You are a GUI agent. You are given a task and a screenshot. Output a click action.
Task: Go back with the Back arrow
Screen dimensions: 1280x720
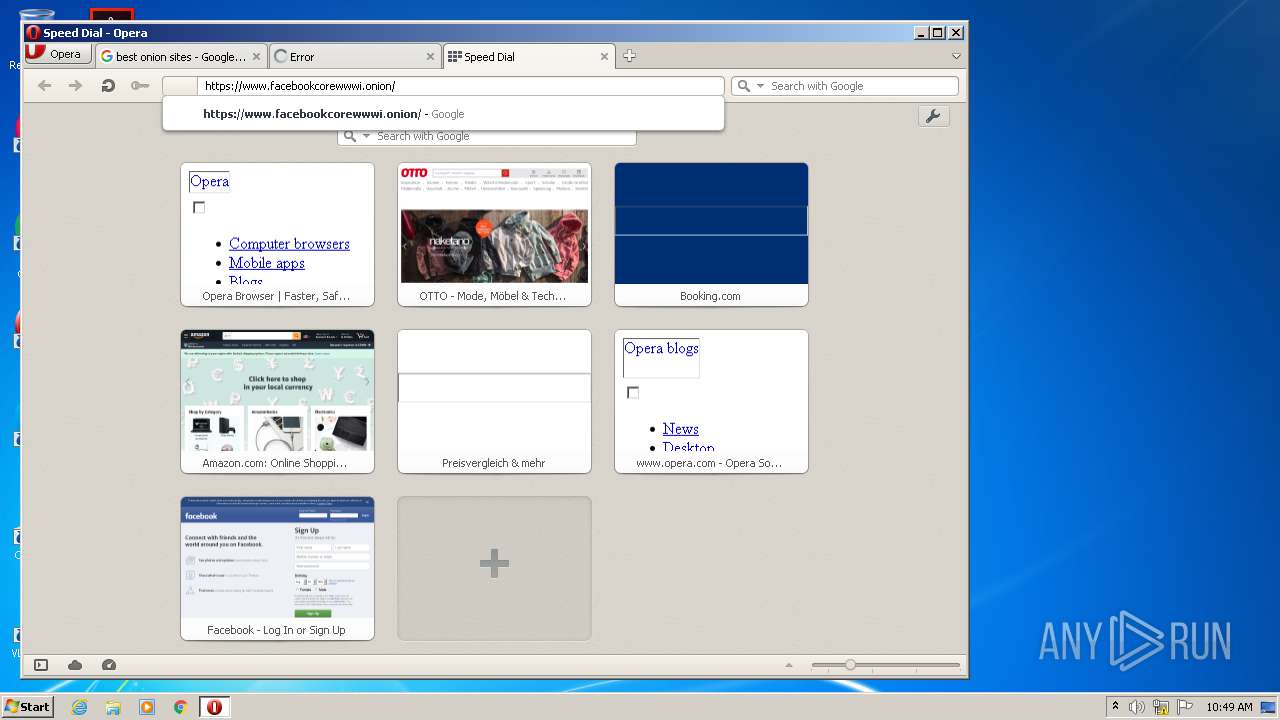click(x=44, y=86)
